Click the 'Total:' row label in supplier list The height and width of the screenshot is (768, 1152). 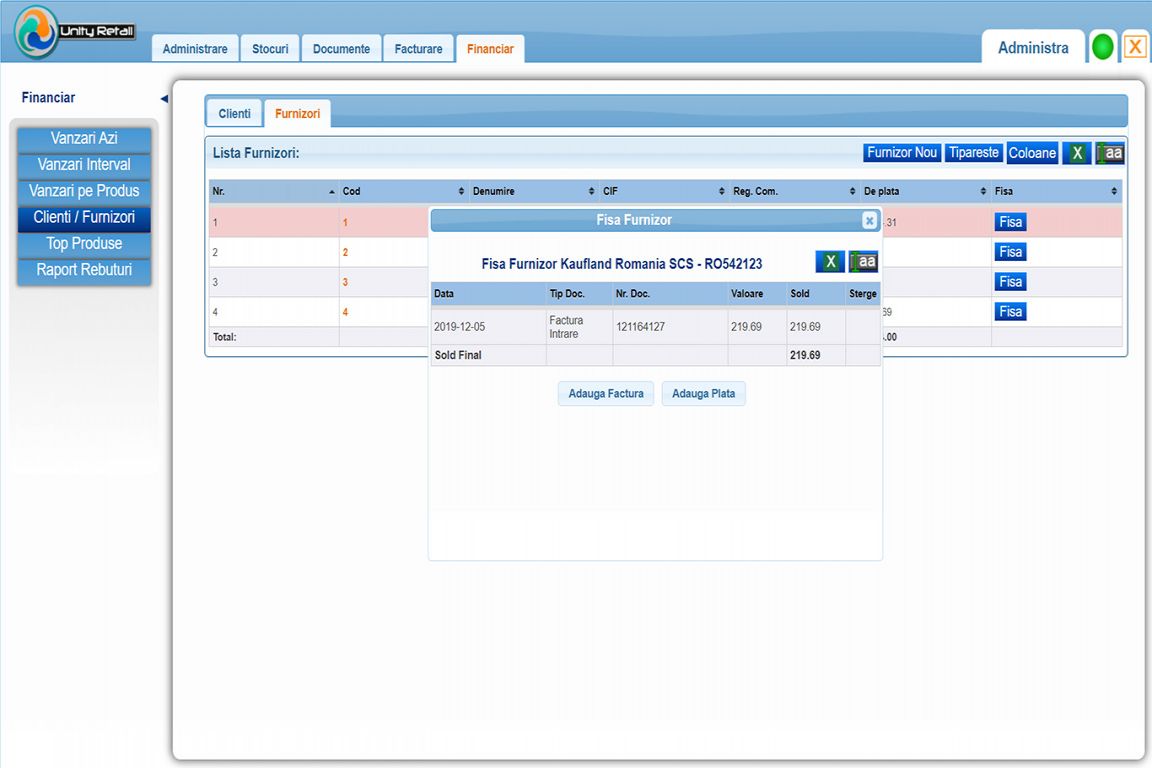(225, 337)
